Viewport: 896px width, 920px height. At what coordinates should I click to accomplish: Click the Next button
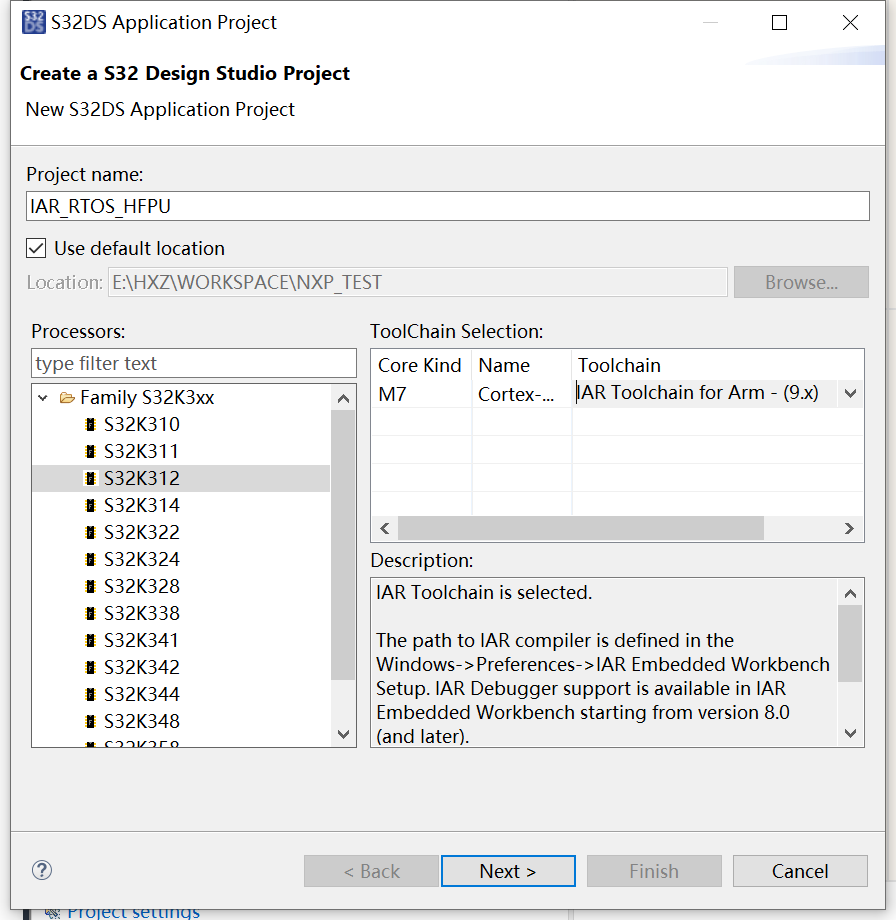point(508,871)
